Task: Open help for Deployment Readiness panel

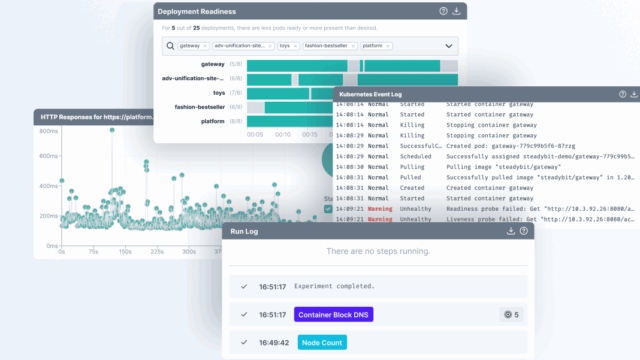Action: pyautogui.click(x=443, y=11)
